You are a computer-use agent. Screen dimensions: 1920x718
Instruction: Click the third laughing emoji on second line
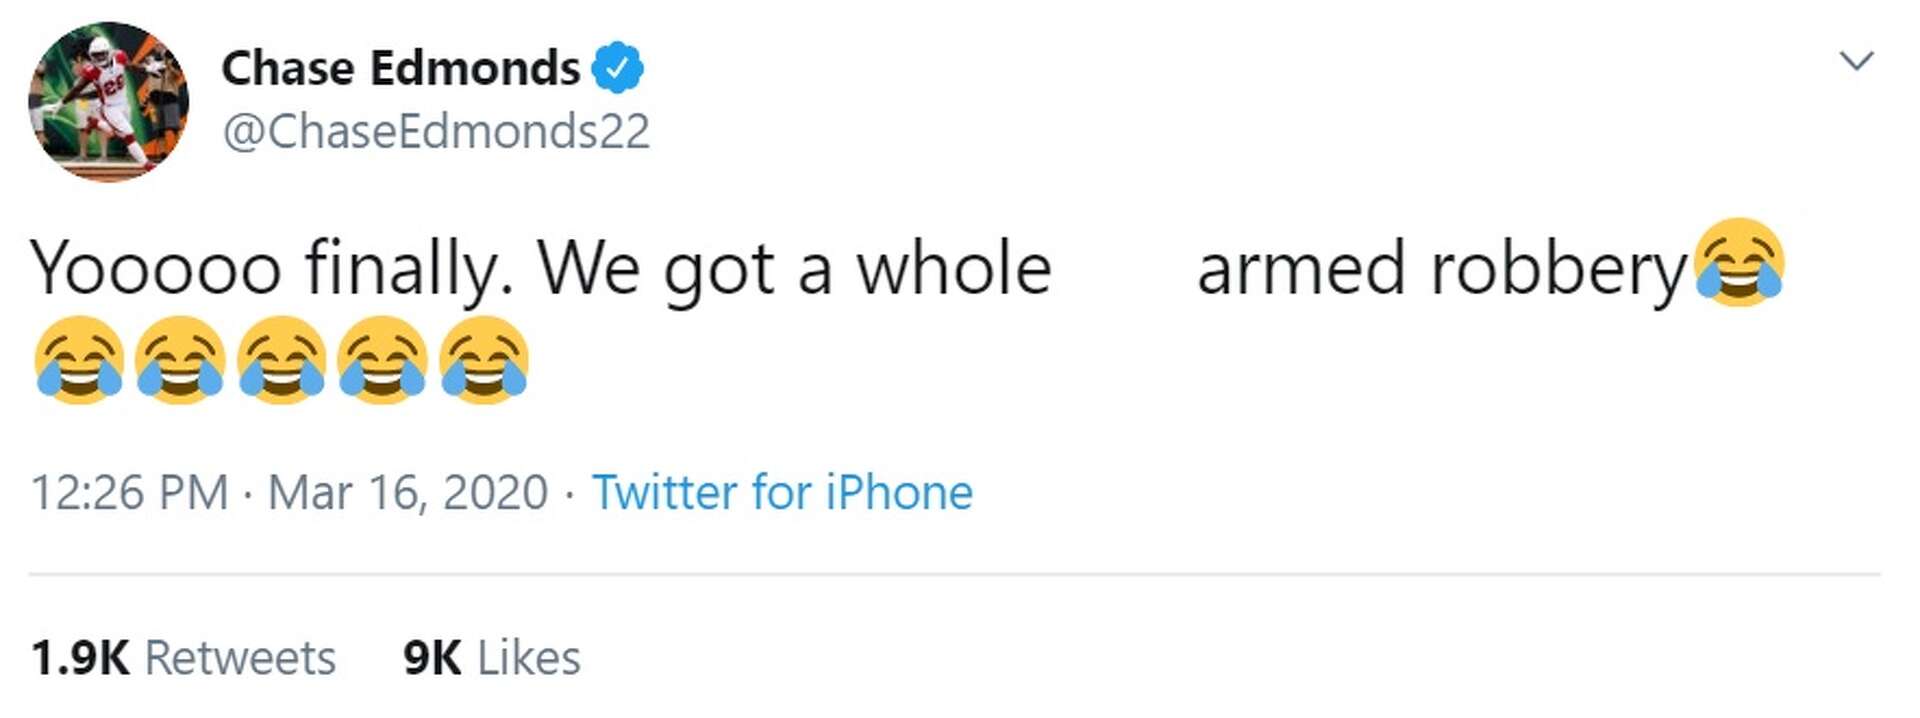[282, 360]
